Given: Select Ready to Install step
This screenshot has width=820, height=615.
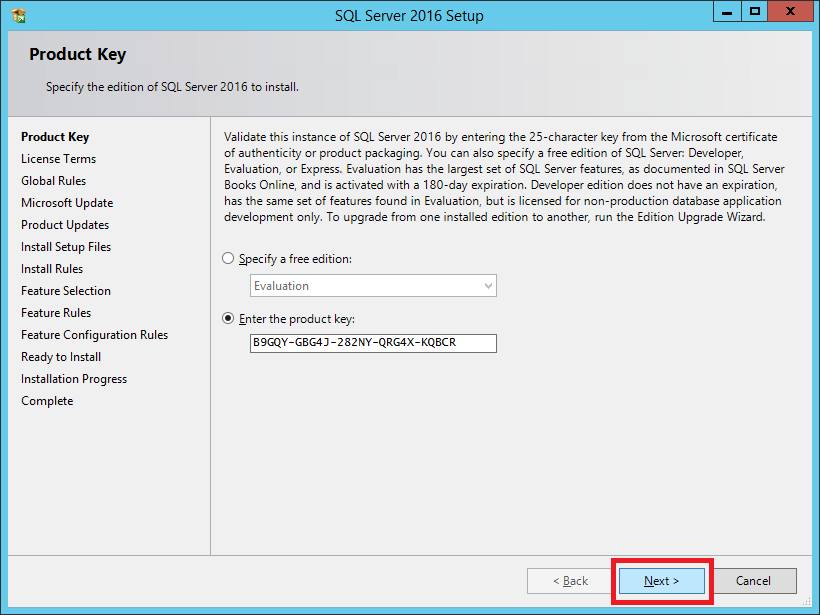Looking at the screenshot, I should click(61, 357).
